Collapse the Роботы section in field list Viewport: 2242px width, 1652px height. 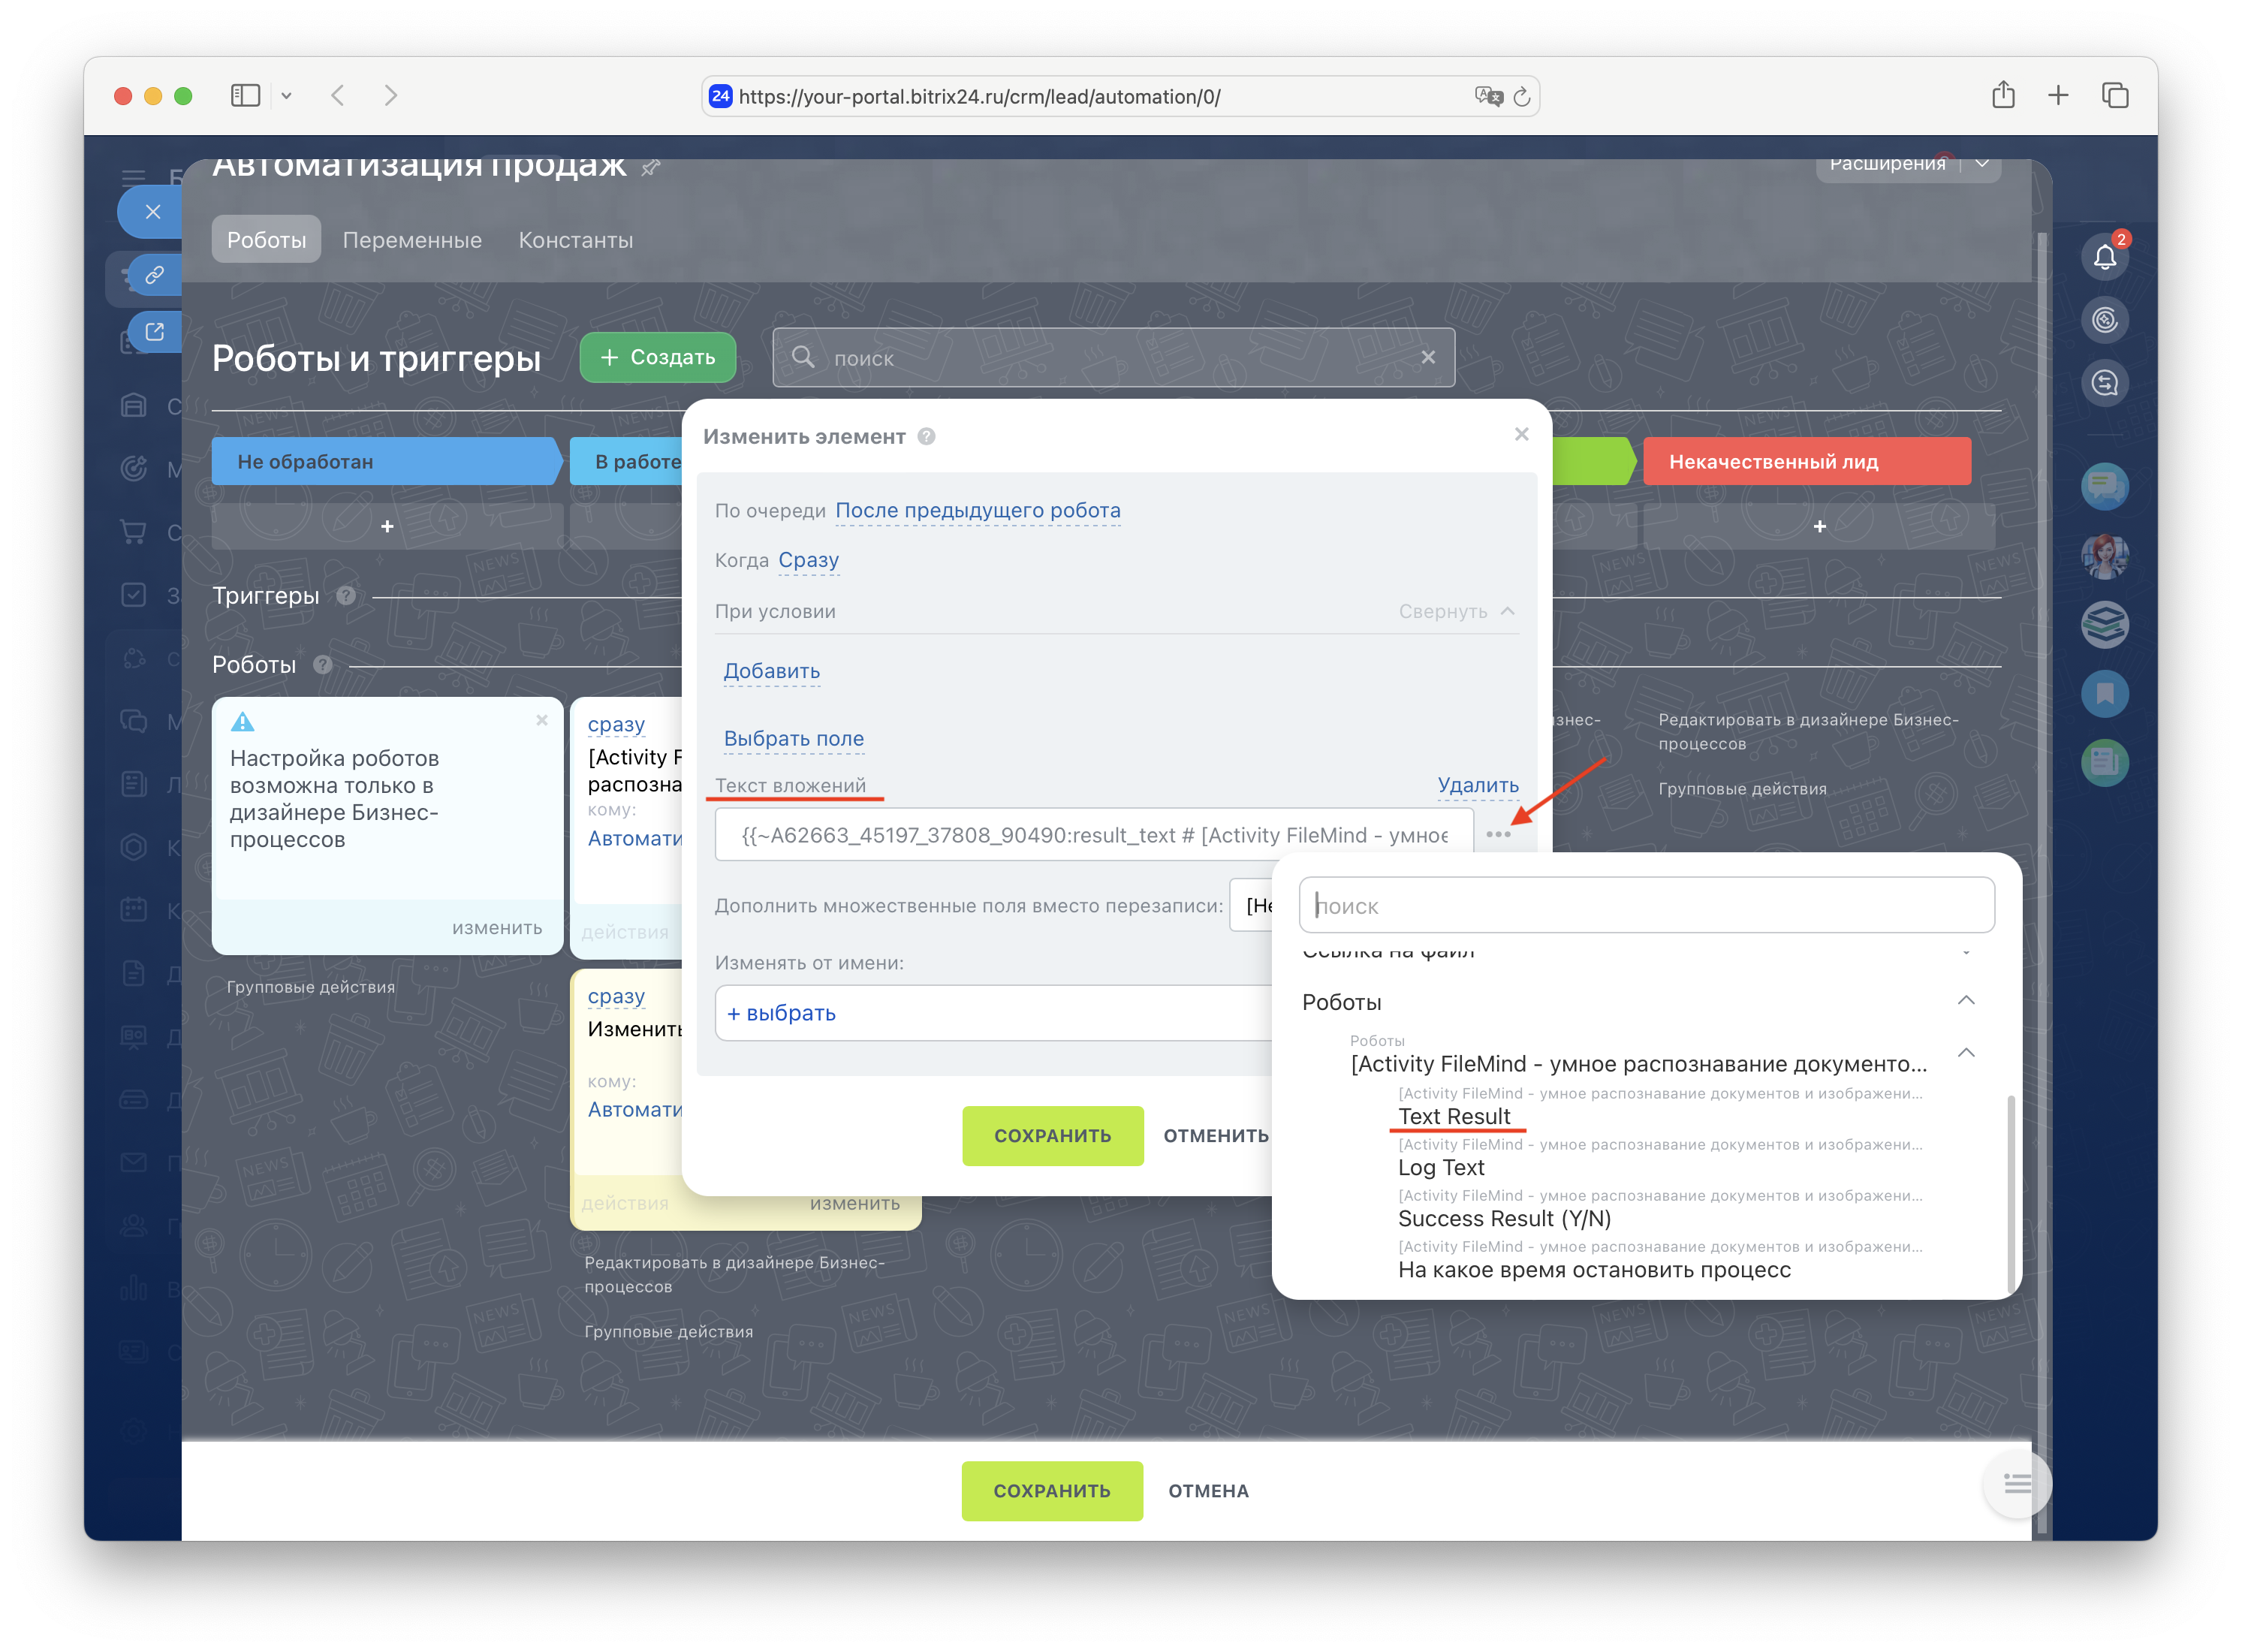tap(1965, 1001)
